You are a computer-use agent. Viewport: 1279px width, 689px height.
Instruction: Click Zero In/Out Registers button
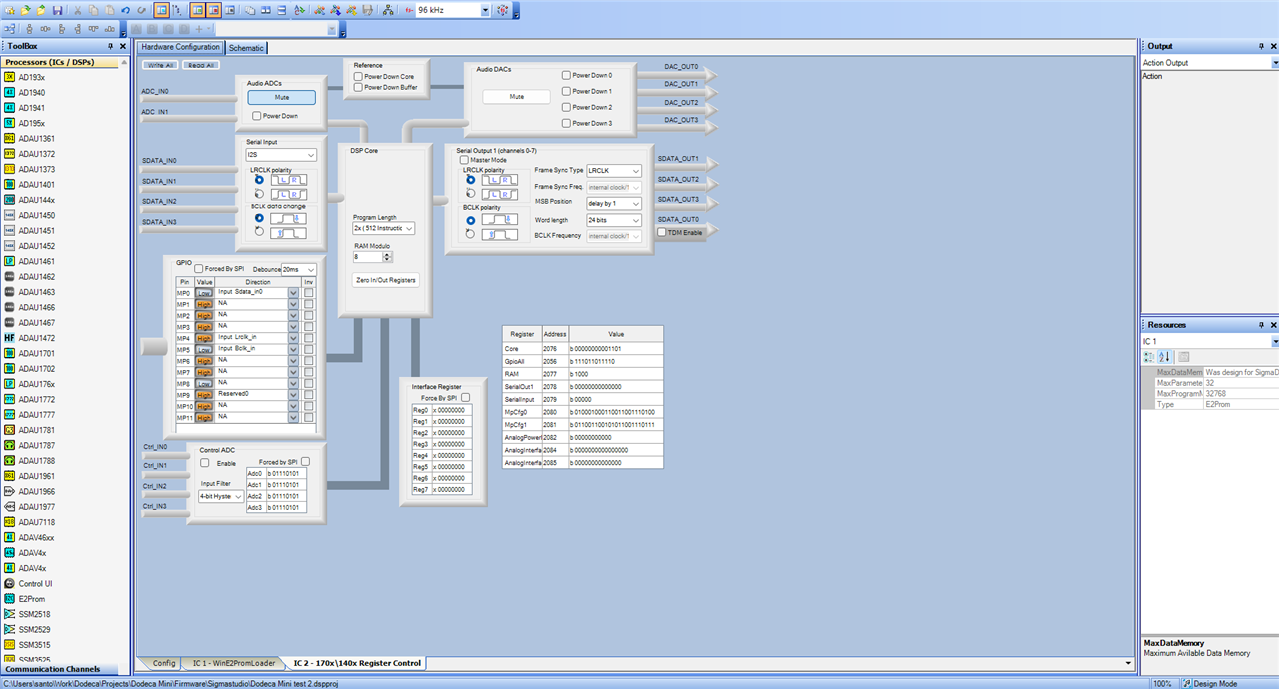(386, 280)
